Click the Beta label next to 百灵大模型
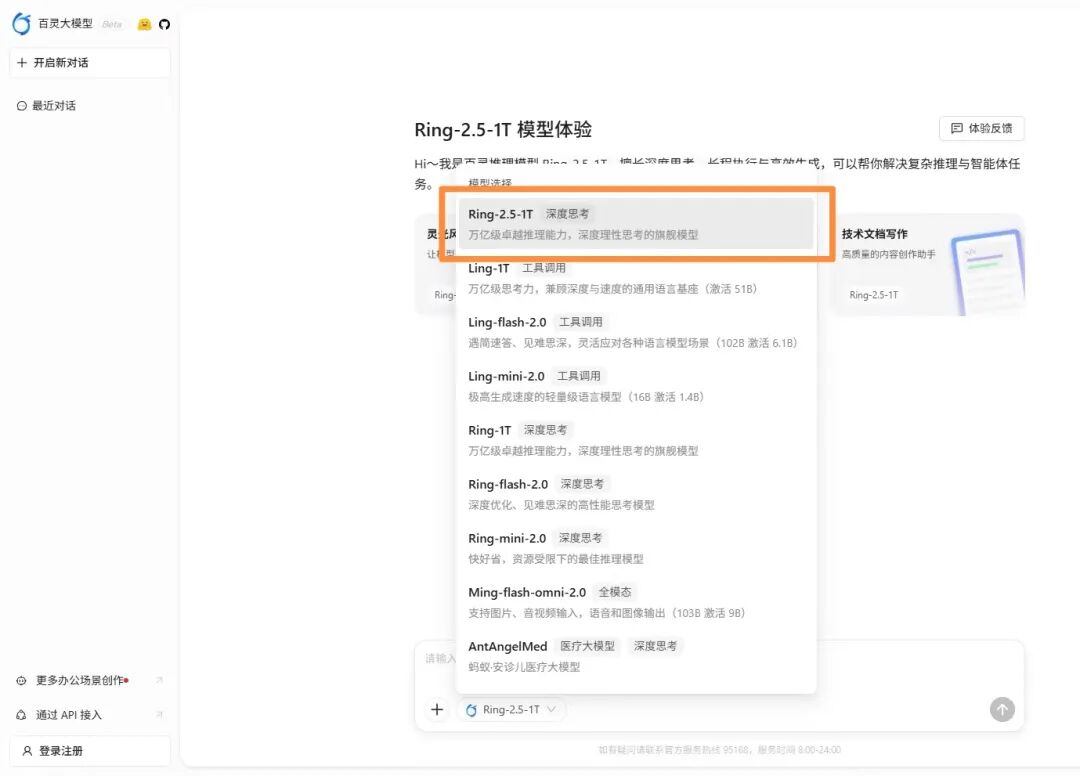Screen dimensions: 1080x776 pyautogui.click(x=112, y=25)
